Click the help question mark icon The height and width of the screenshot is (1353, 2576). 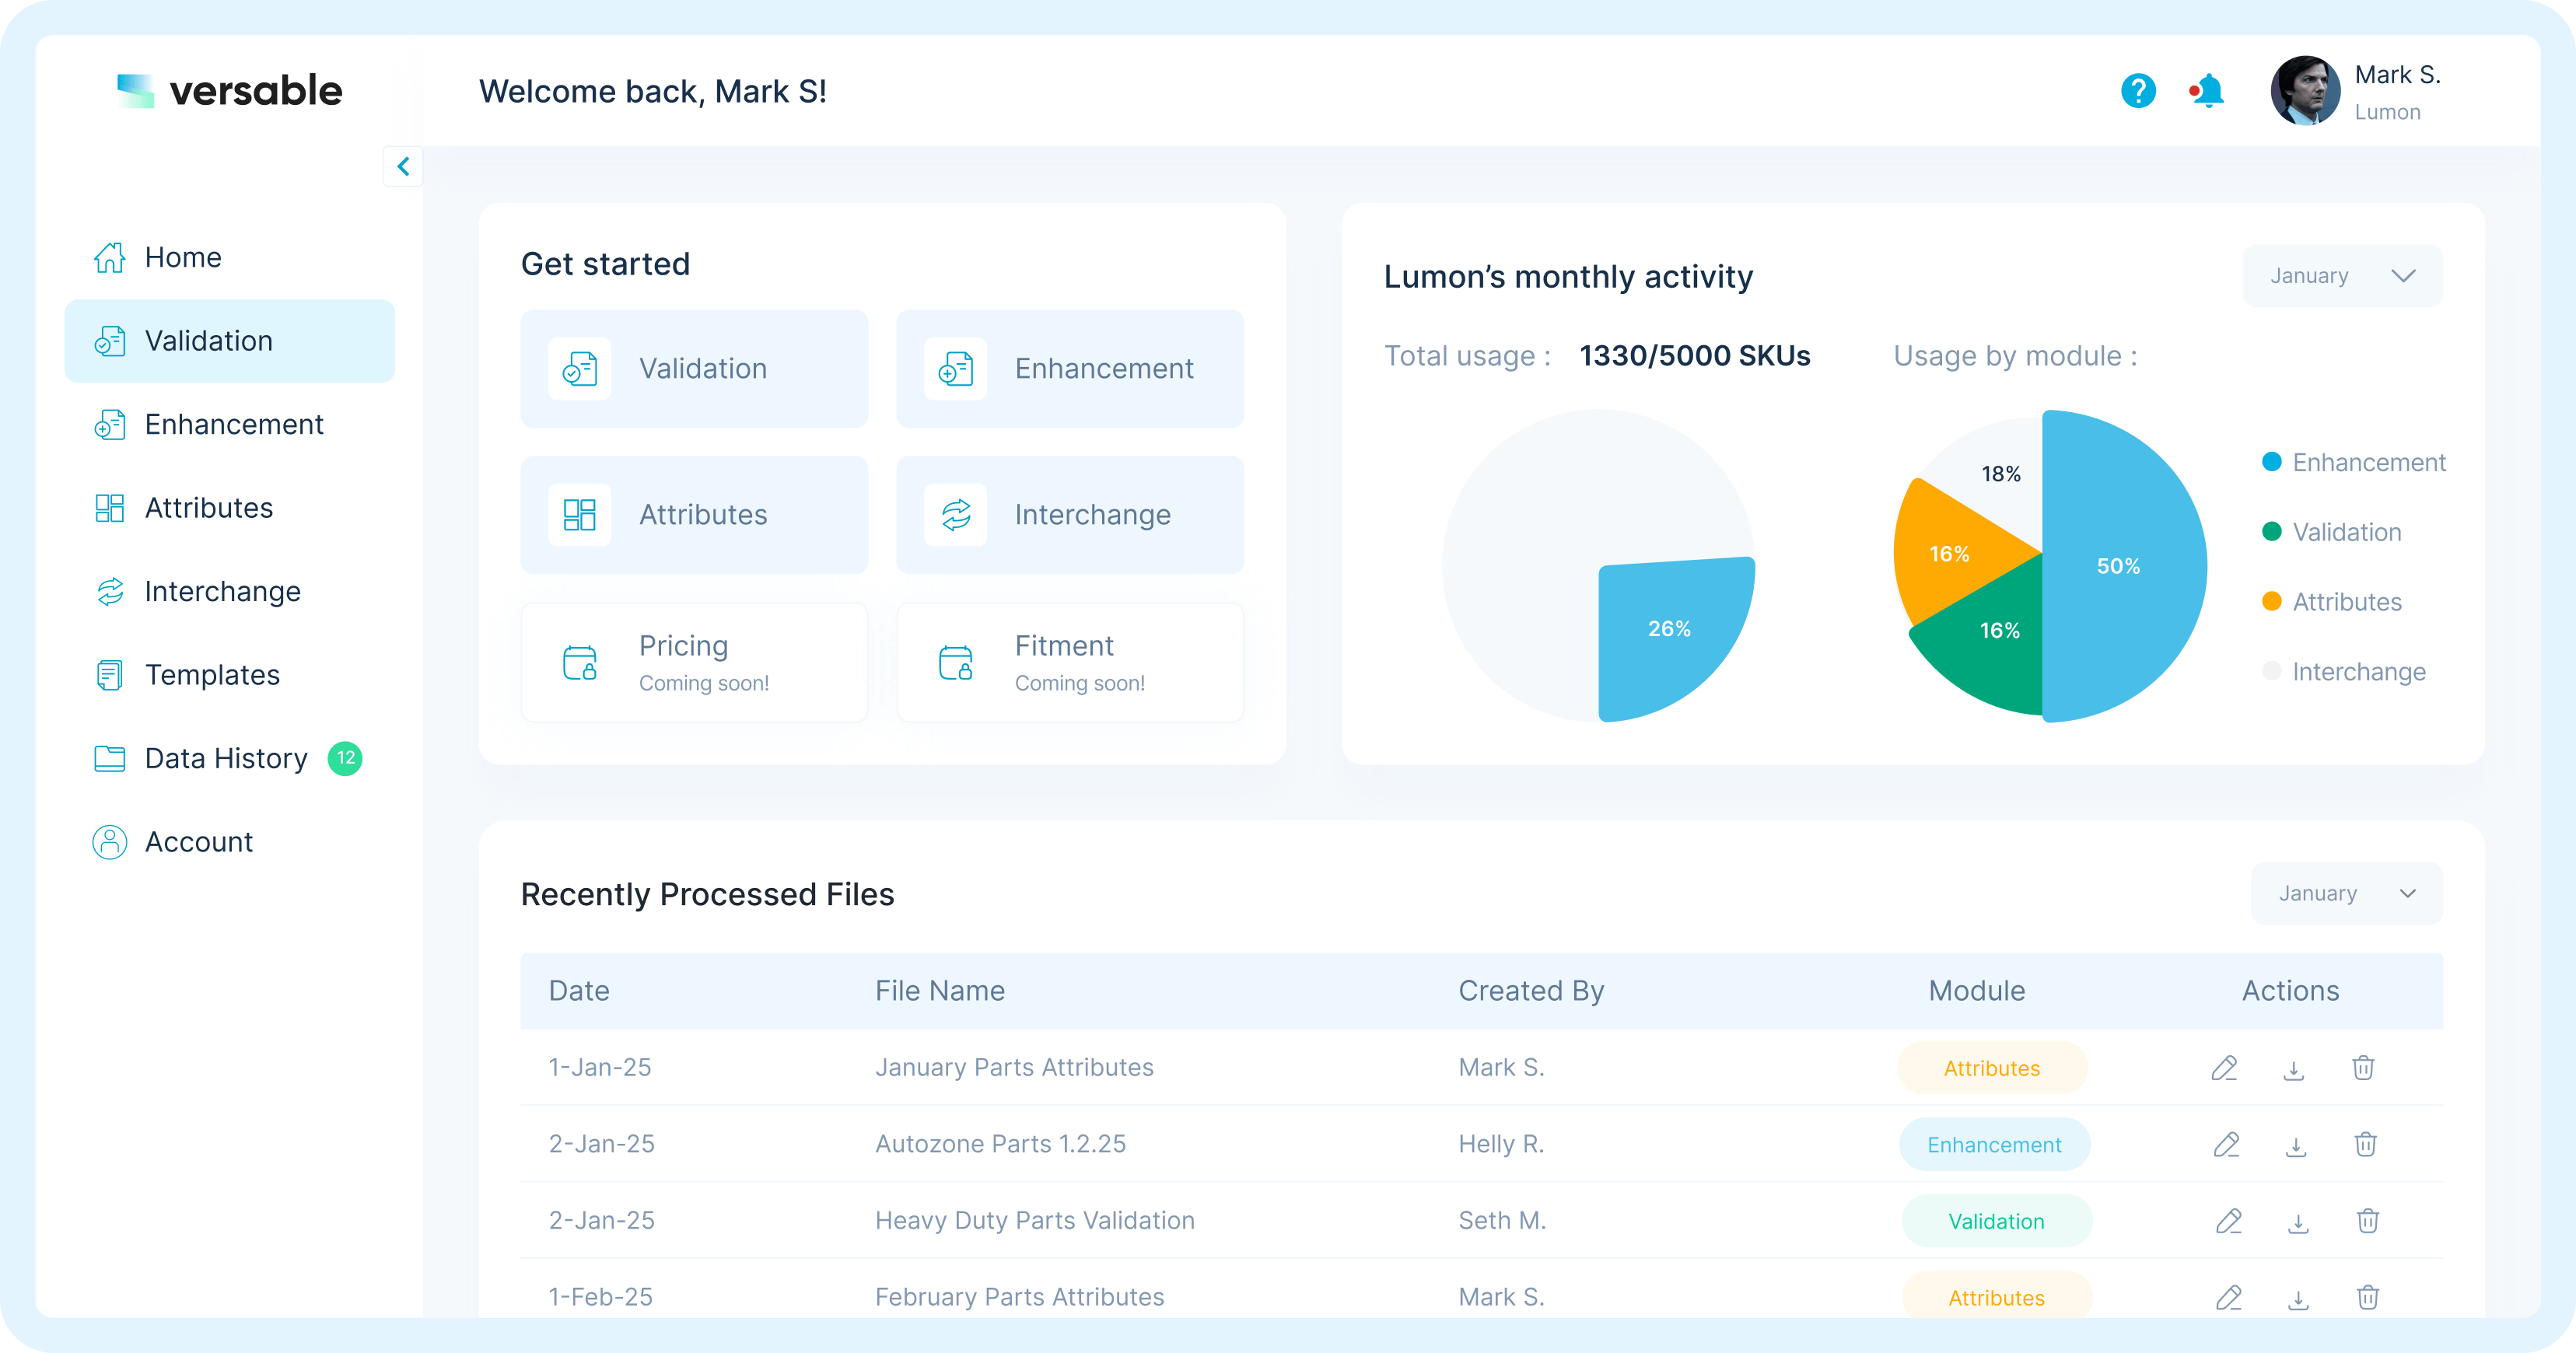pos(2138,91)
